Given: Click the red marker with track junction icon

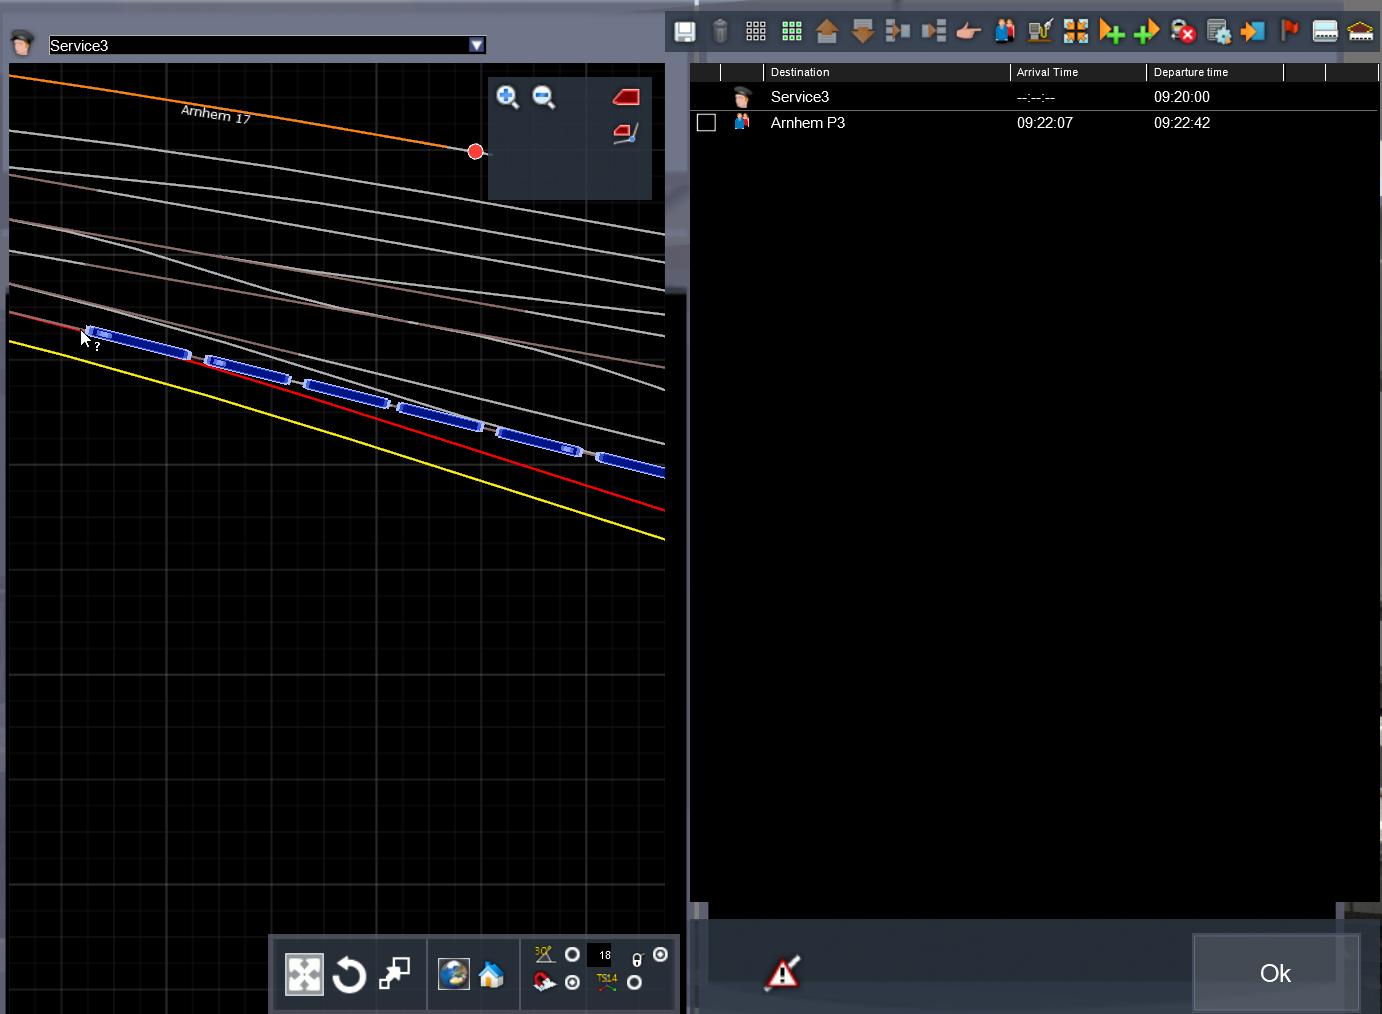Looking at the screenshot, I should coord(626,133).
